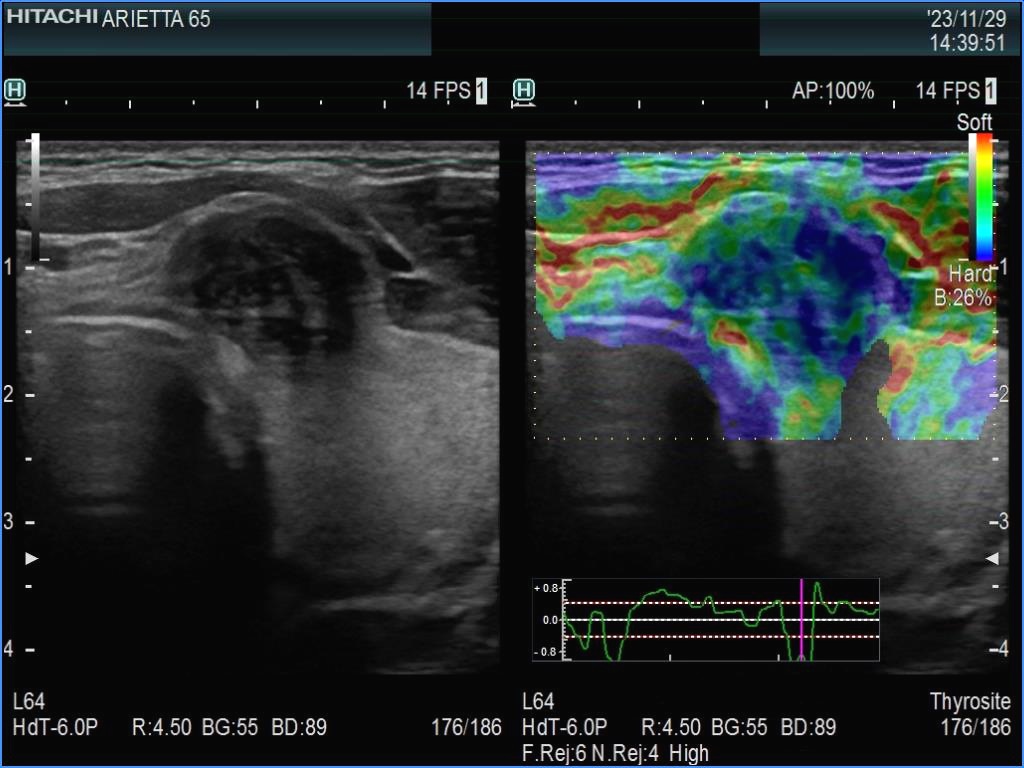Screen dimensions: 1024x768
Task: Click the HITACHI logo
Action: coord(52,16)
